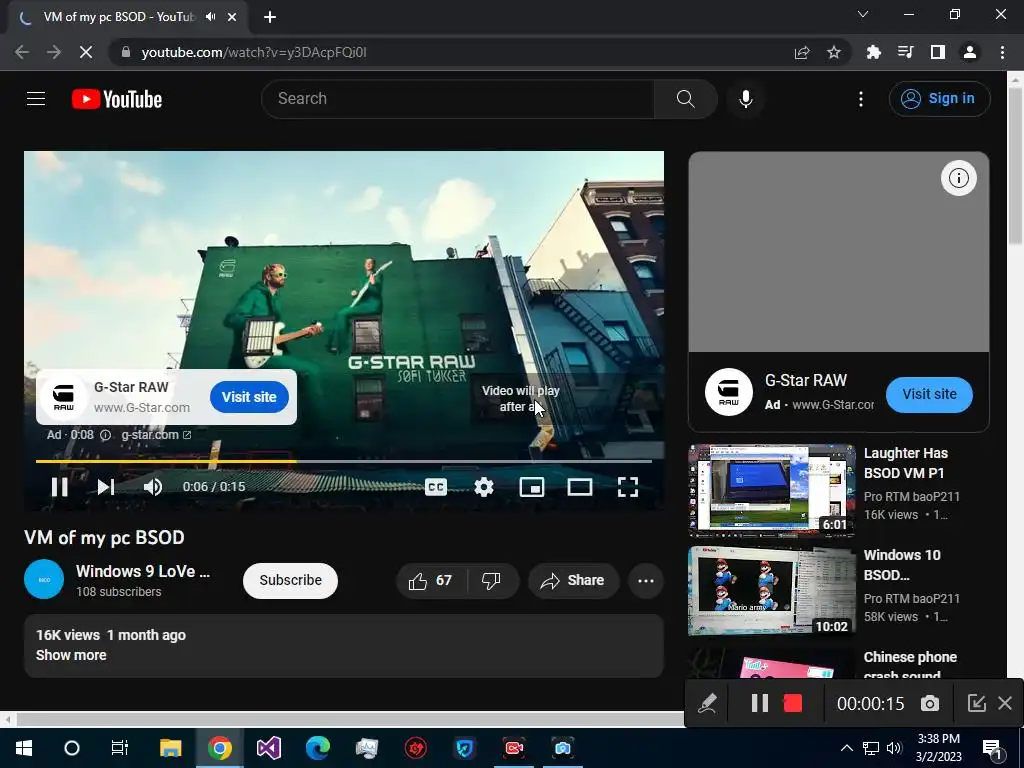Screen dimensions: 1024x768
Task: Stop the screen recording red button
Action: 793,703
